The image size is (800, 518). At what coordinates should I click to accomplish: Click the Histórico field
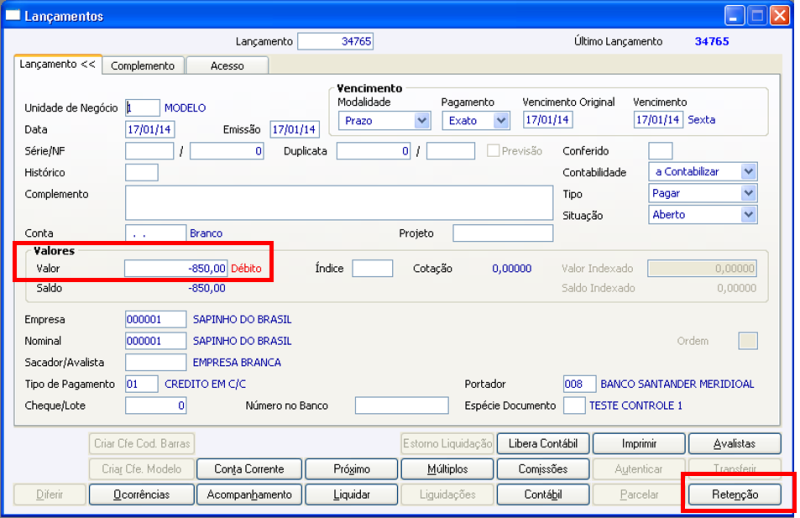click(141, 172)
